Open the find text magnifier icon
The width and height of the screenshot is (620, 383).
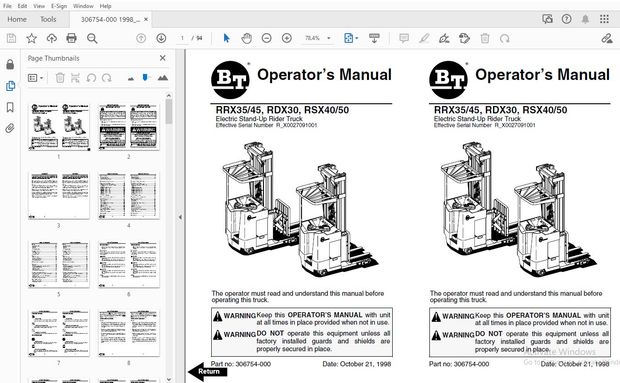tap(92, 38)
